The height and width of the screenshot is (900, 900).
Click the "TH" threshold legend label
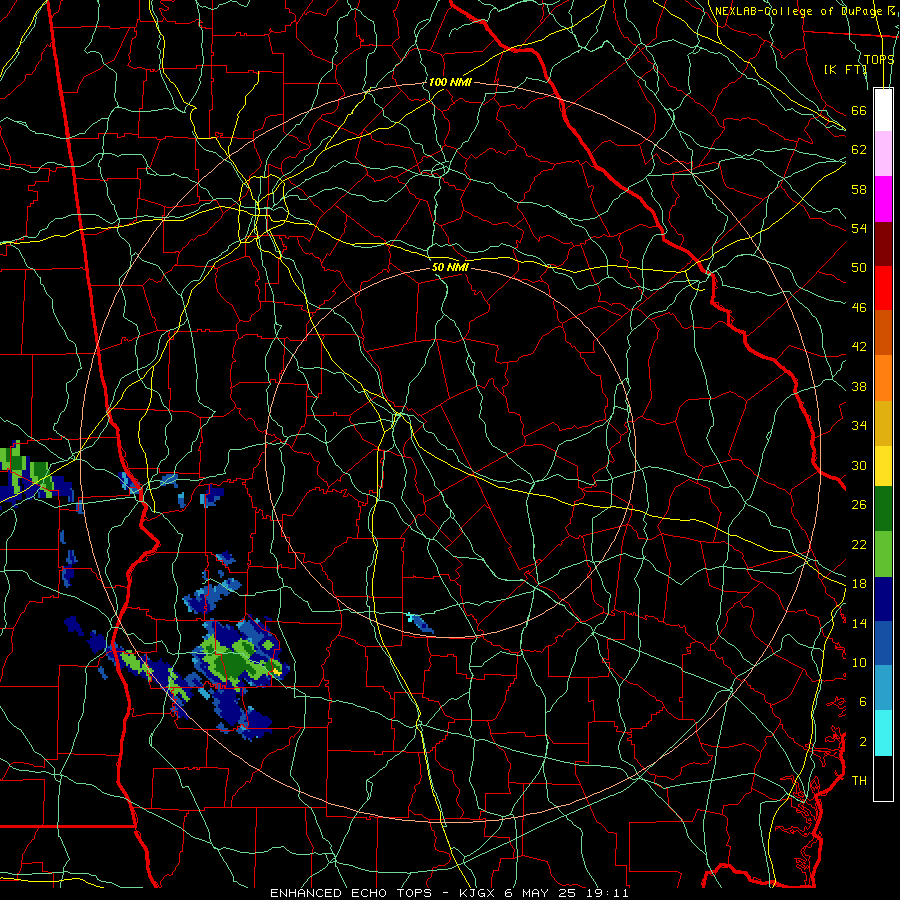[x=859, y=781]
